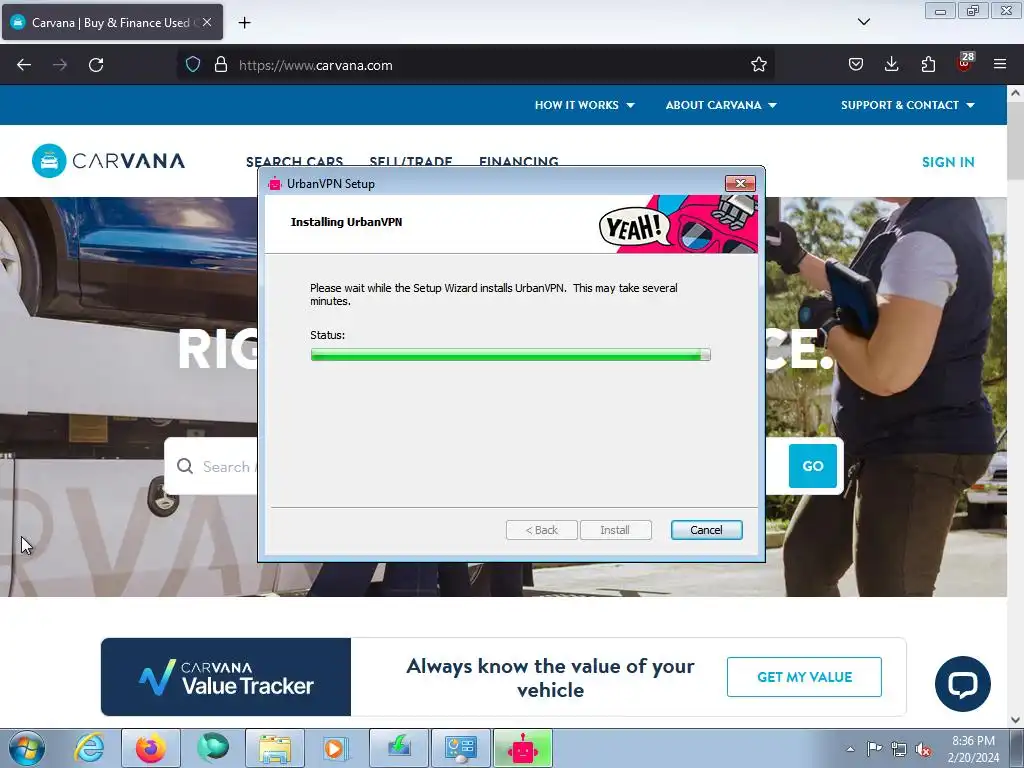Viewport: 1024px width, 768px height.
Task: Click the muted volume tray icon
Action: click(x=923, y=749)
